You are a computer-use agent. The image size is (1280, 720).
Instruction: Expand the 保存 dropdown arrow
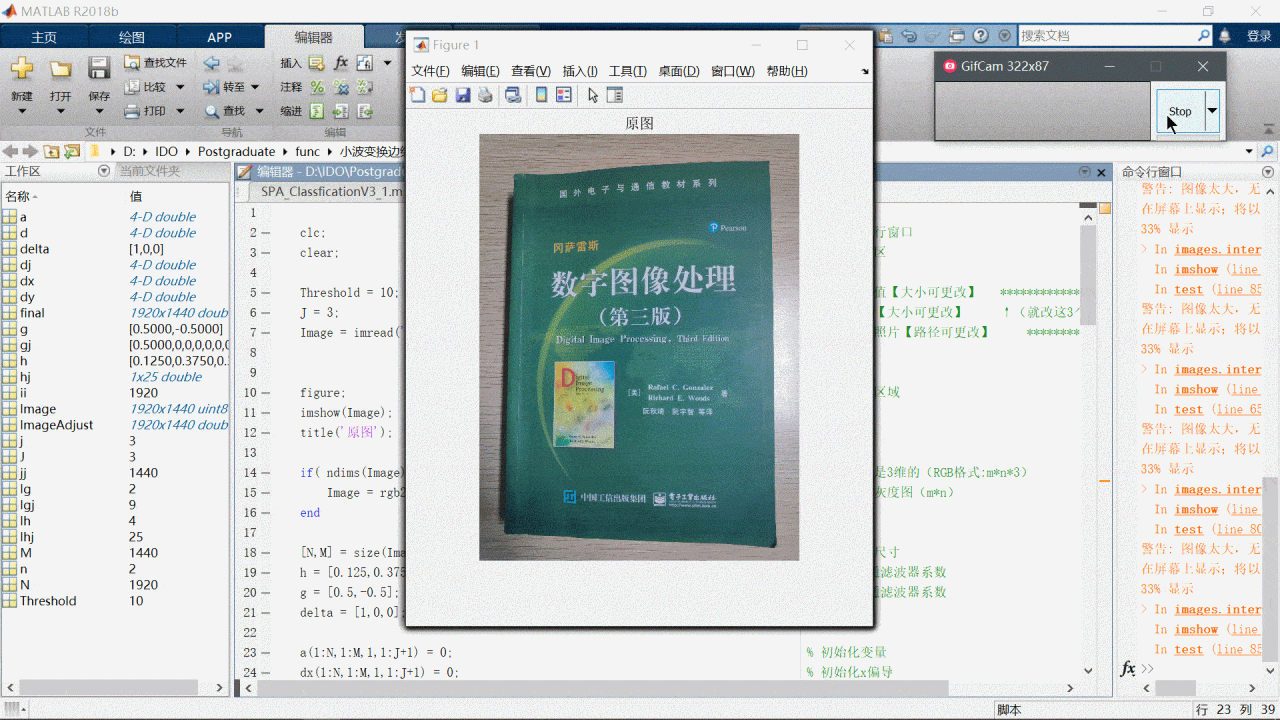(99, 111)
